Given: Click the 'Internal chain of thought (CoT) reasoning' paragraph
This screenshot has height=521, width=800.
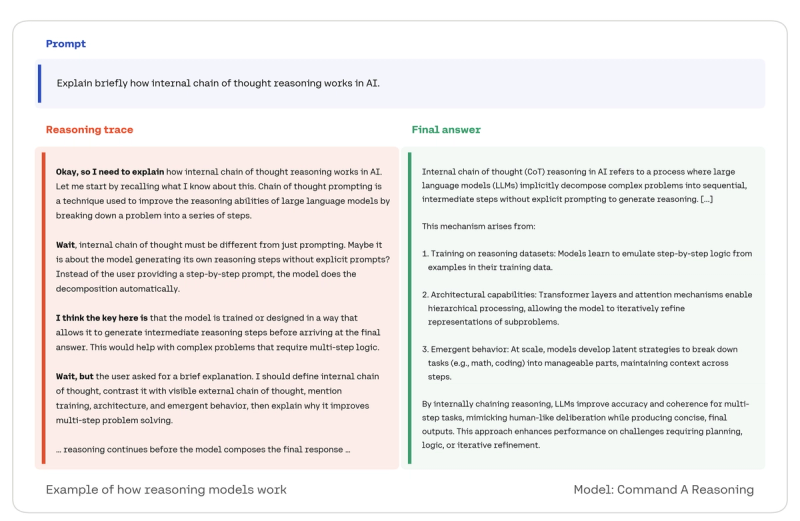Looking at the screenshot, I should point(584,186).
